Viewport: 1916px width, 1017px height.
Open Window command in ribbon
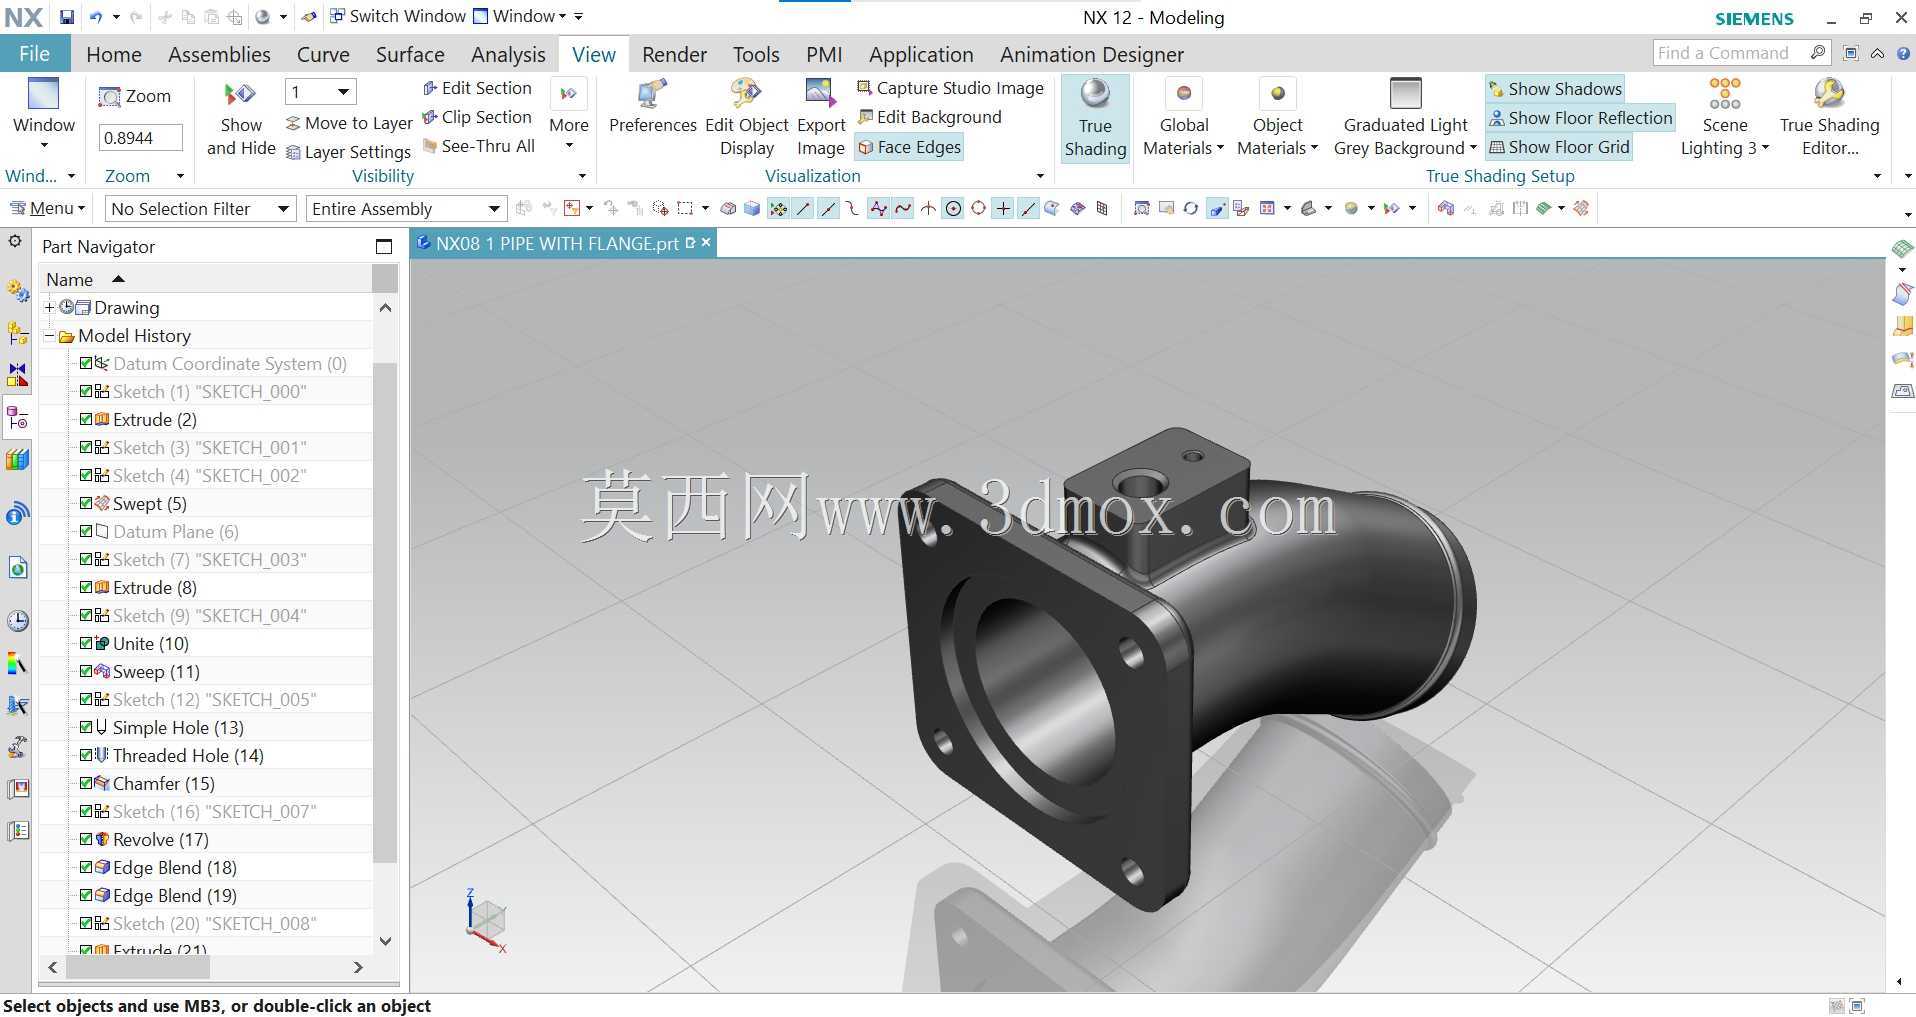(44, 114)
